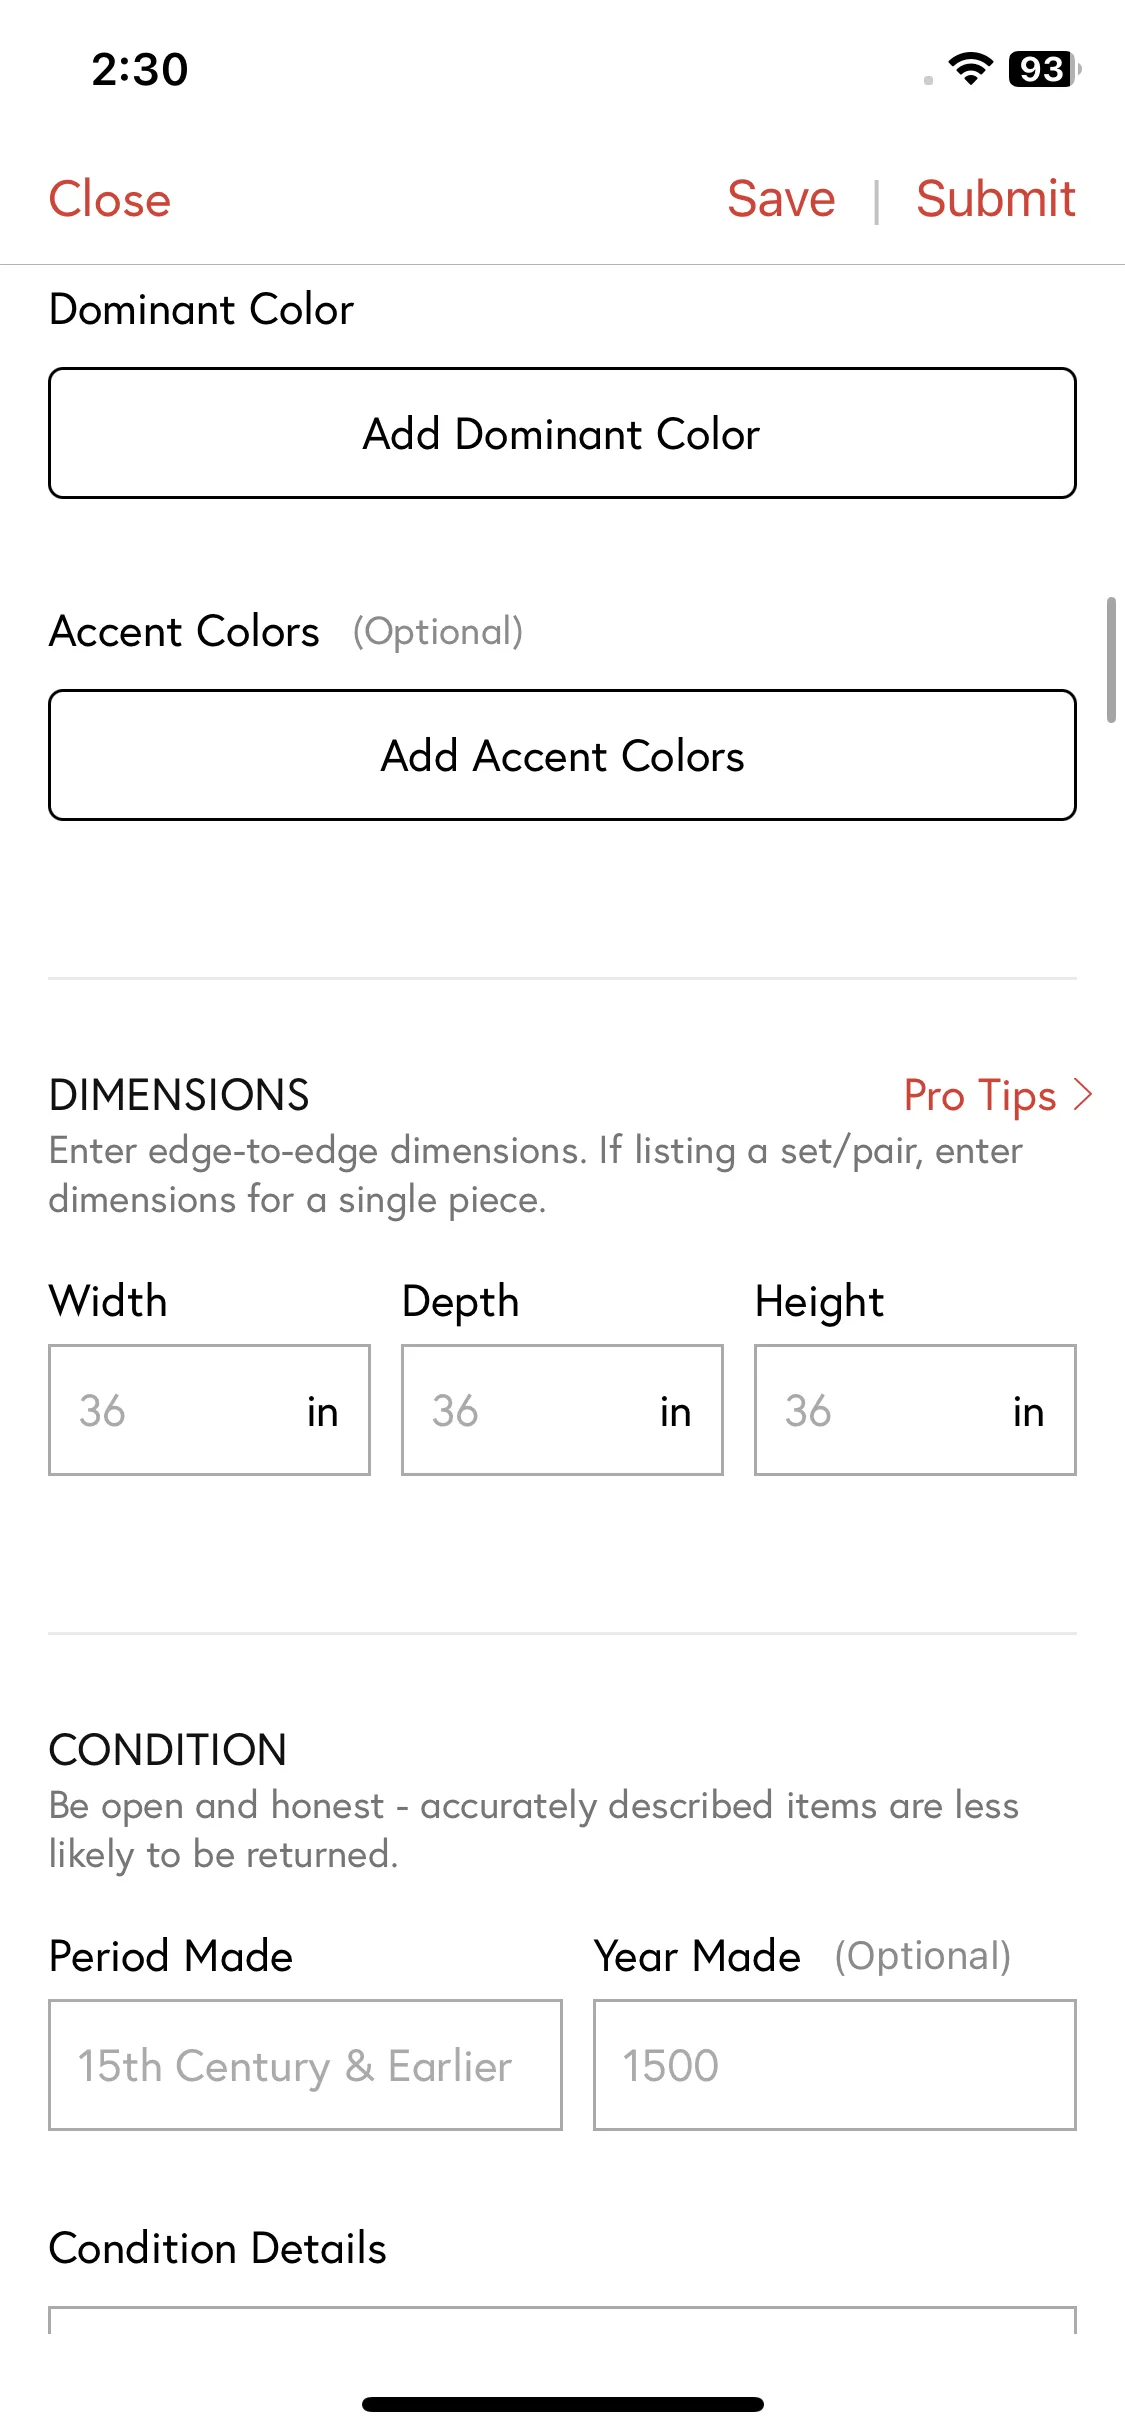This screenshot has width=1125, height=2436.
Task: Tap the Wi-Fi status icon
Action: coord(970,68)
